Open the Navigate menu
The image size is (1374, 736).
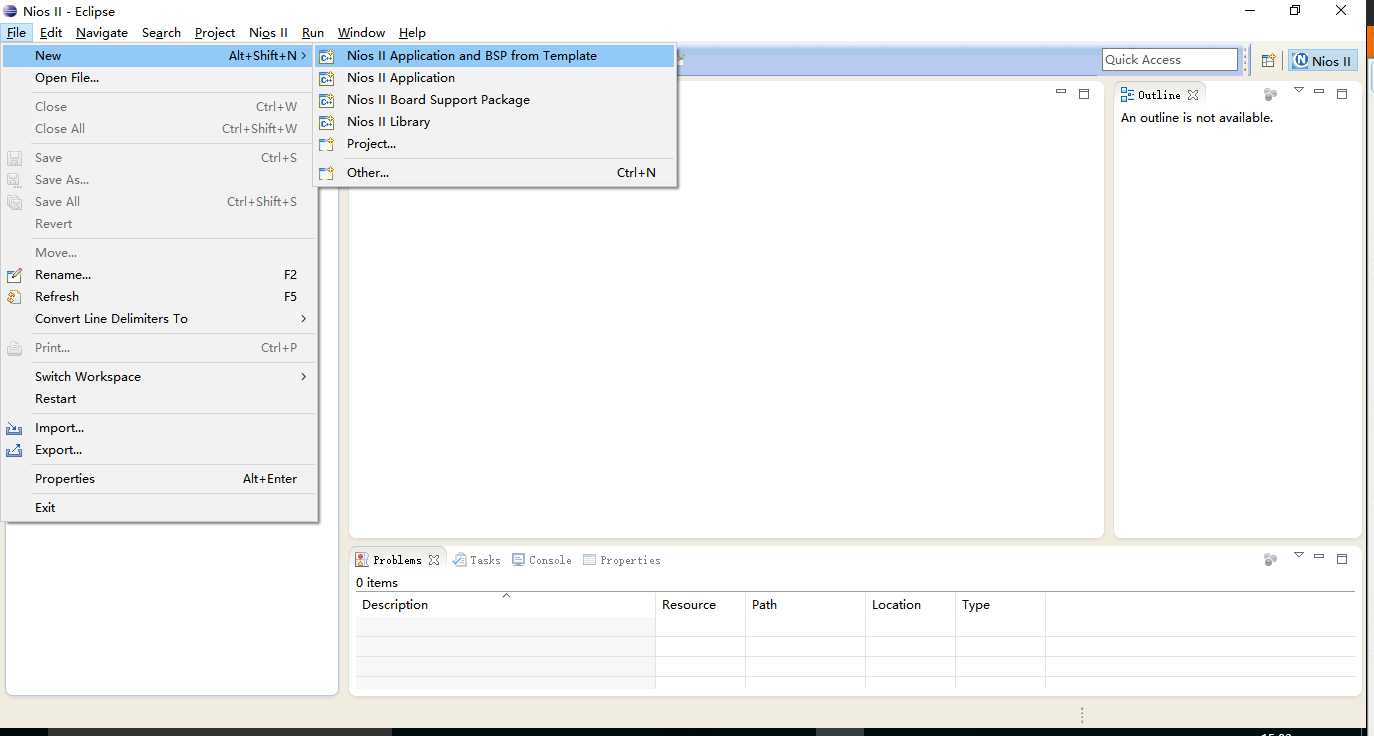click(x=102, y=33)
